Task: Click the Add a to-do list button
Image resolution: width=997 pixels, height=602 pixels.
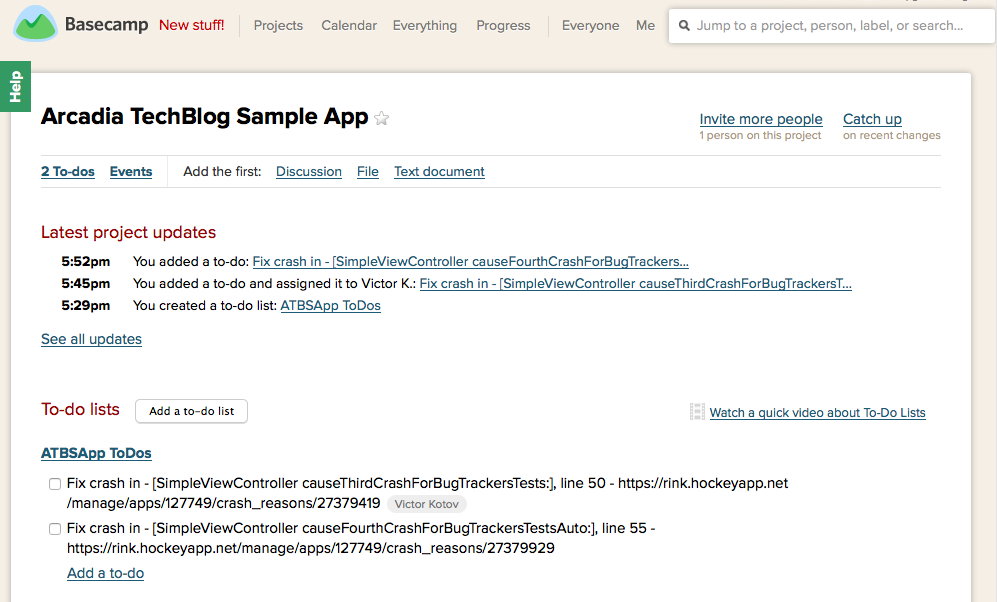Action: pyautogui.click(x=191, y=411)
